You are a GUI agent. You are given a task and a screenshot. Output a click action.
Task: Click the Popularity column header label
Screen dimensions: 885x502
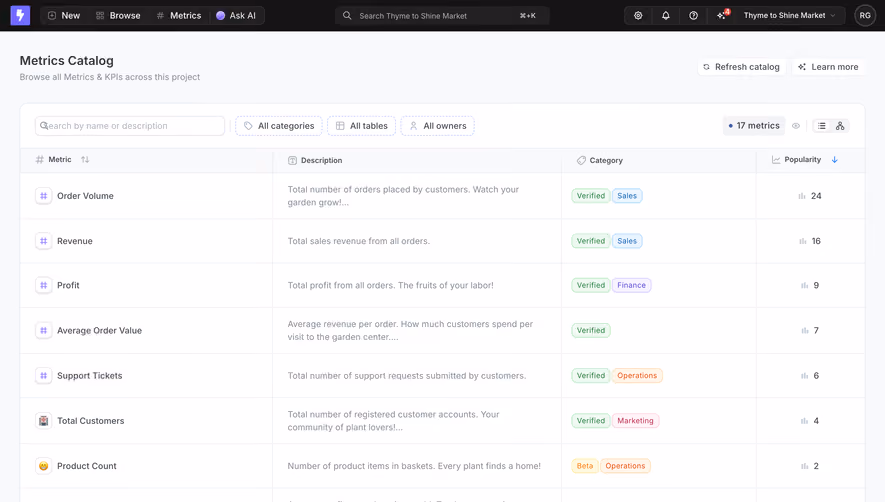(x=803, y=160)
